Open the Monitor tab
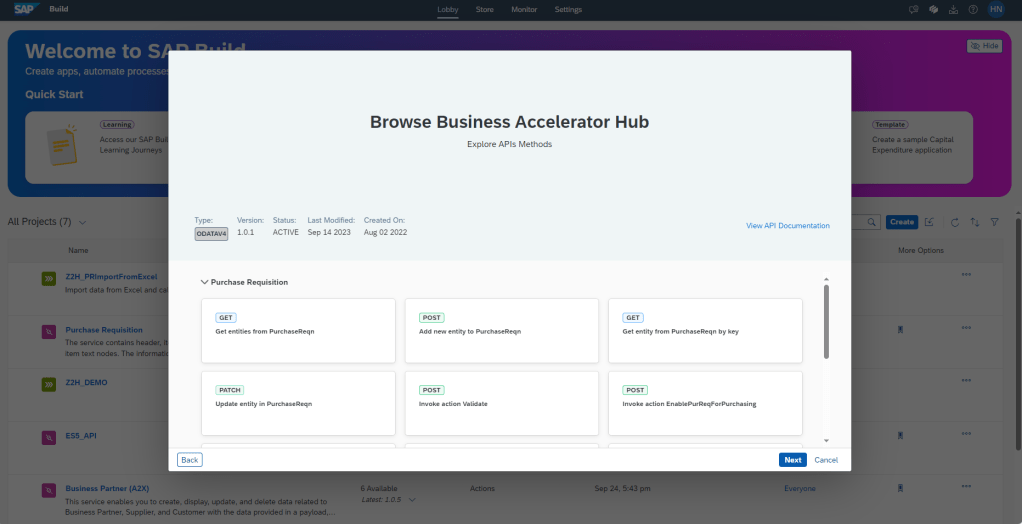Screen dimensions: 1022x524 click(x=524, y=10)
